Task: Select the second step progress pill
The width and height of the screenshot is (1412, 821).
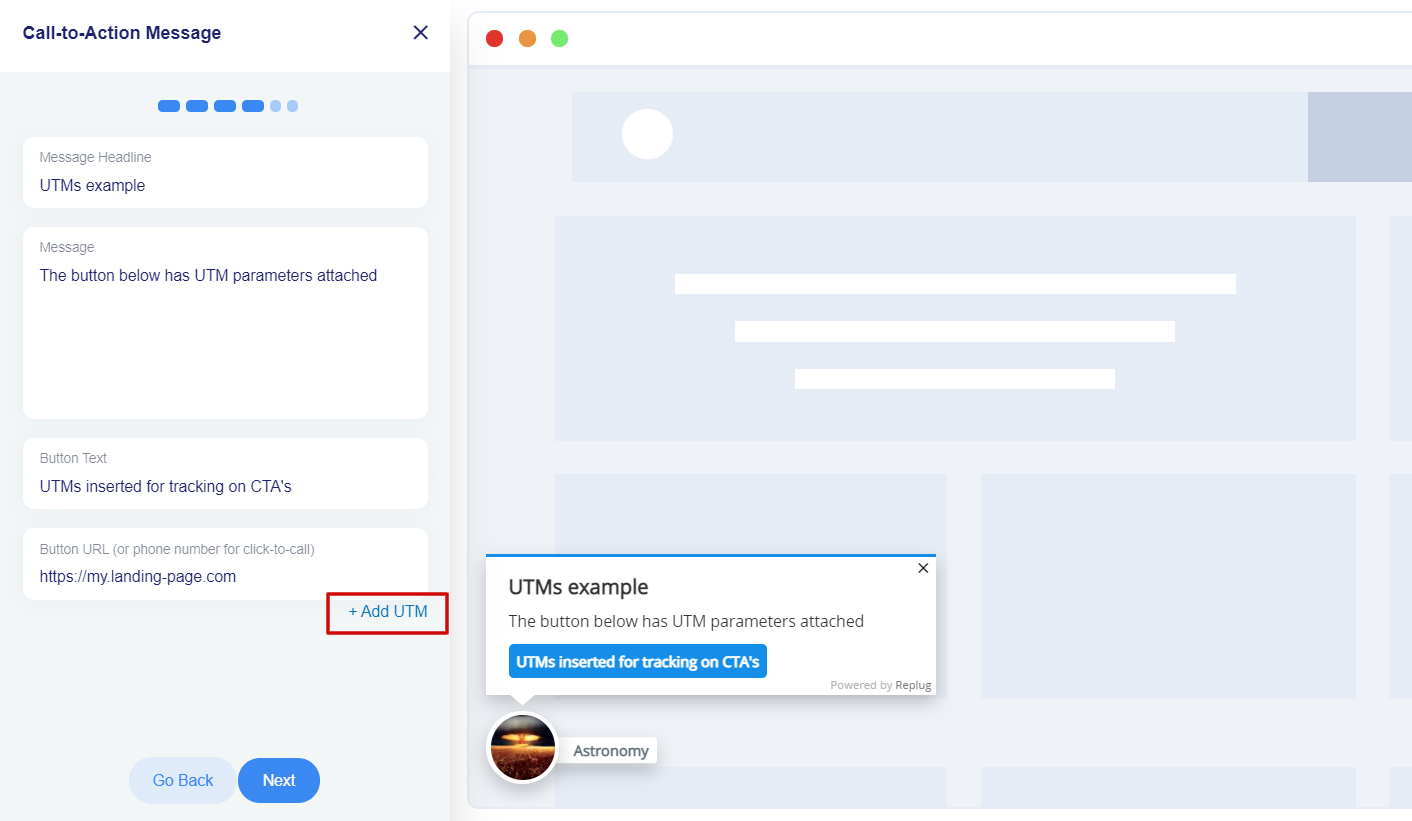Action: click(197, 106)
